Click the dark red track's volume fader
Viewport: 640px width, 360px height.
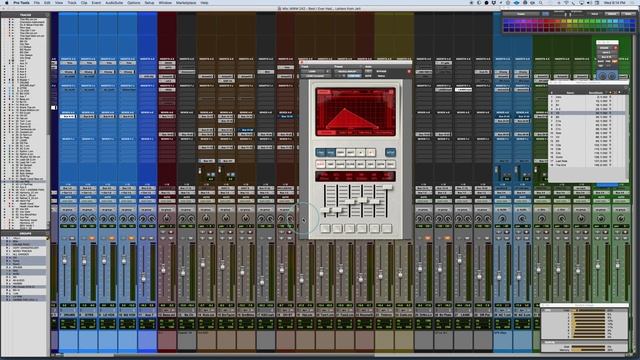tap(163, 270)
